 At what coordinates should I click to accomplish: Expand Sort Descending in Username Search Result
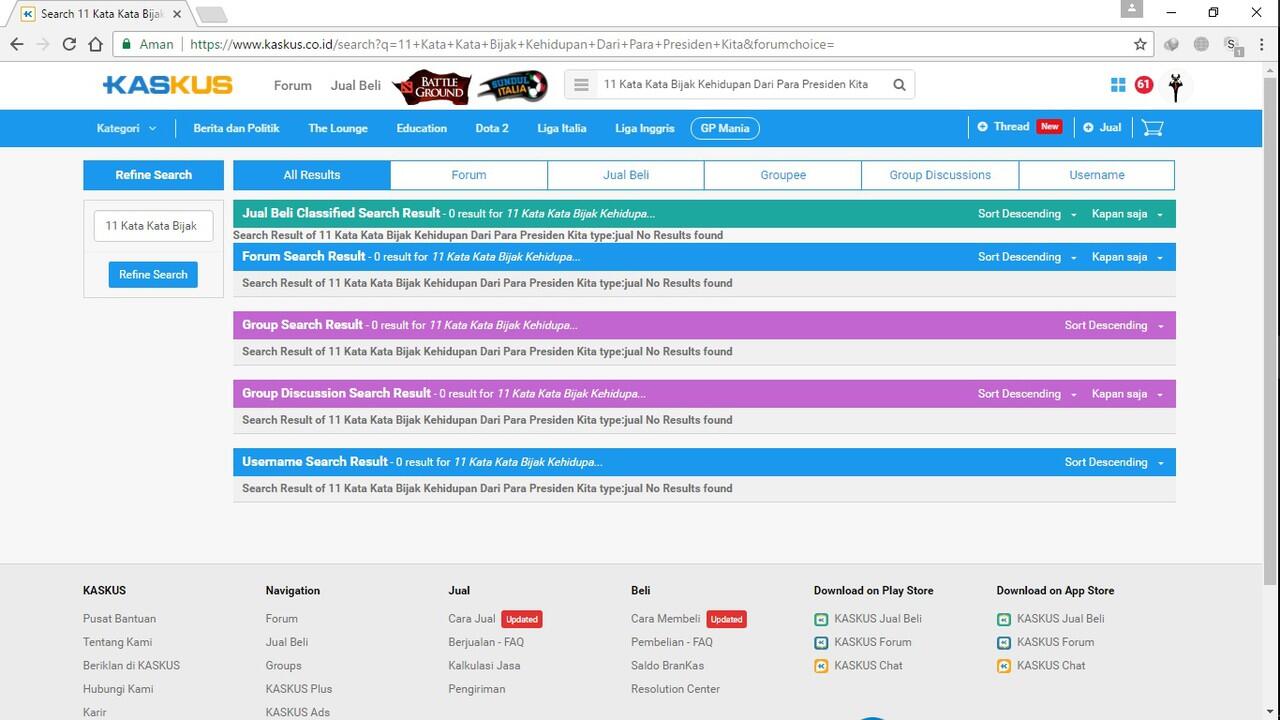pos(1113,462)
